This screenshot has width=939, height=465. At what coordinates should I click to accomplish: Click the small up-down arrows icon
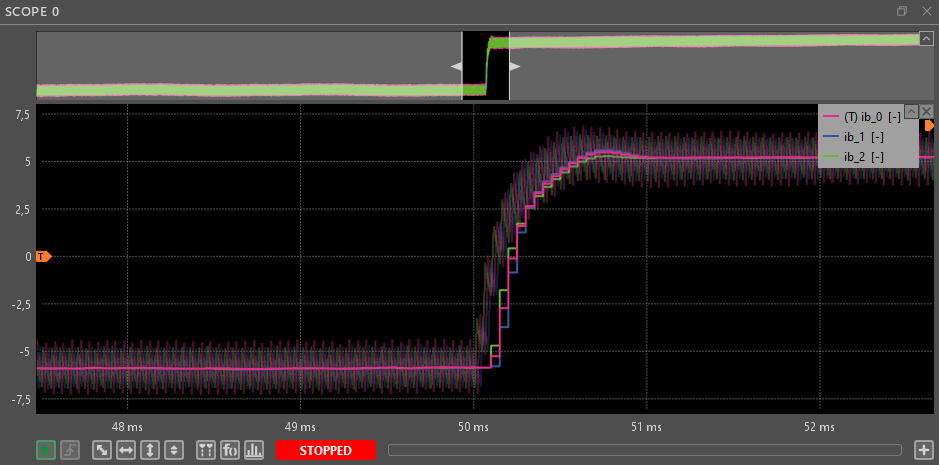point(174,450)
